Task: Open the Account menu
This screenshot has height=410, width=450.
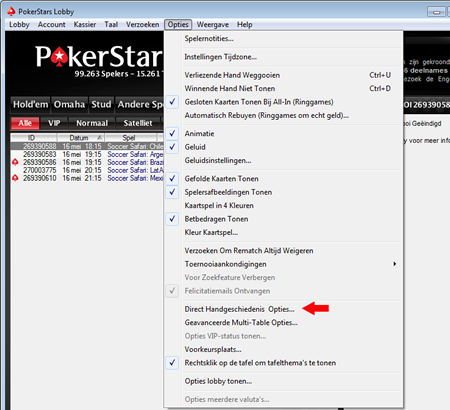Action: [52, 25]
